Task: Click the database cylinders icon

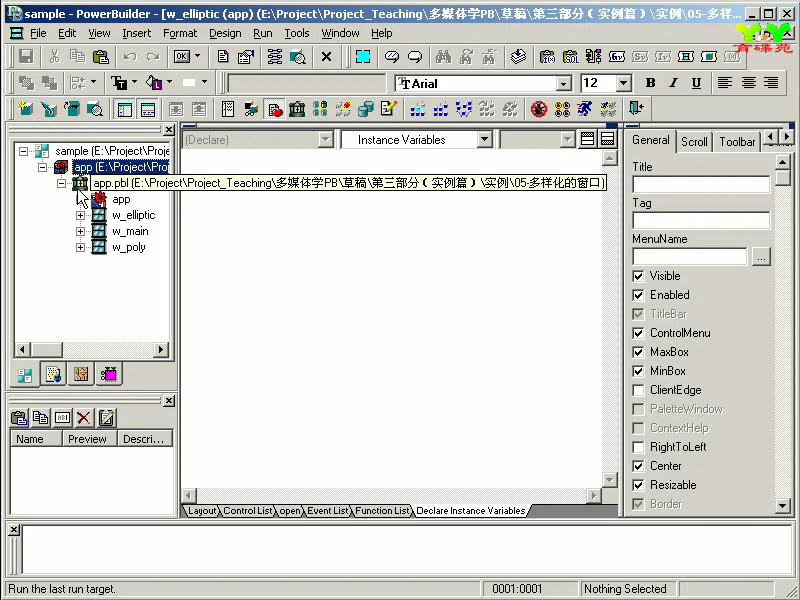Action: (365, 109)
